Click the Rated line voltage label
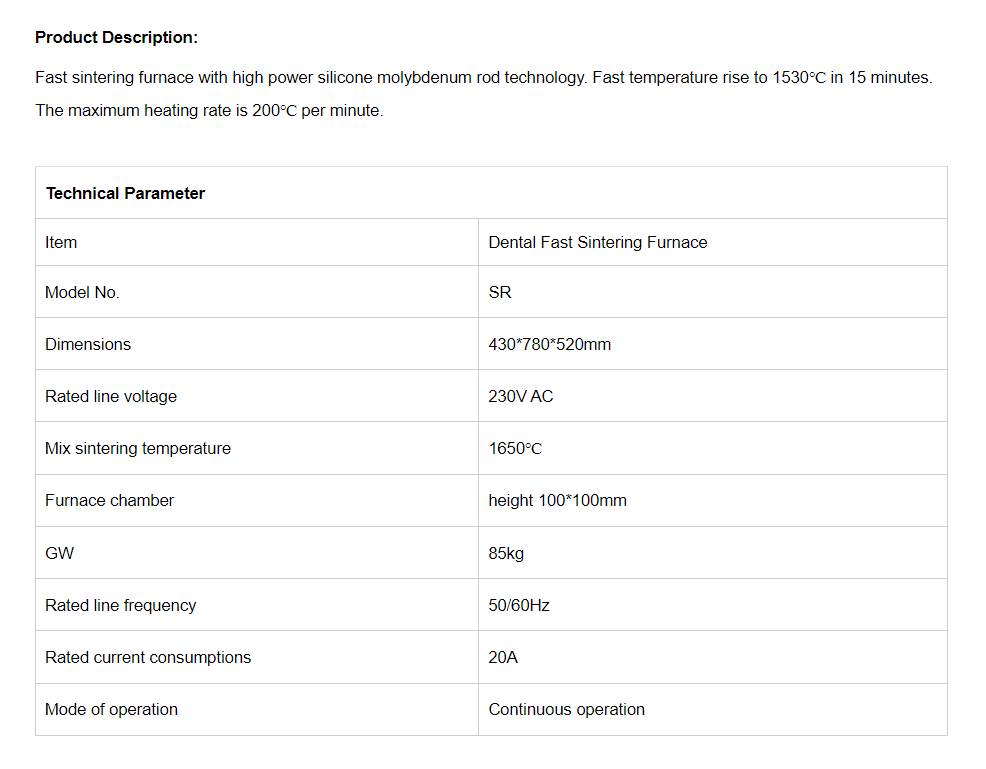Image resolution: width=986 pixels, height=769 pixels. click(x=111, y=396)
